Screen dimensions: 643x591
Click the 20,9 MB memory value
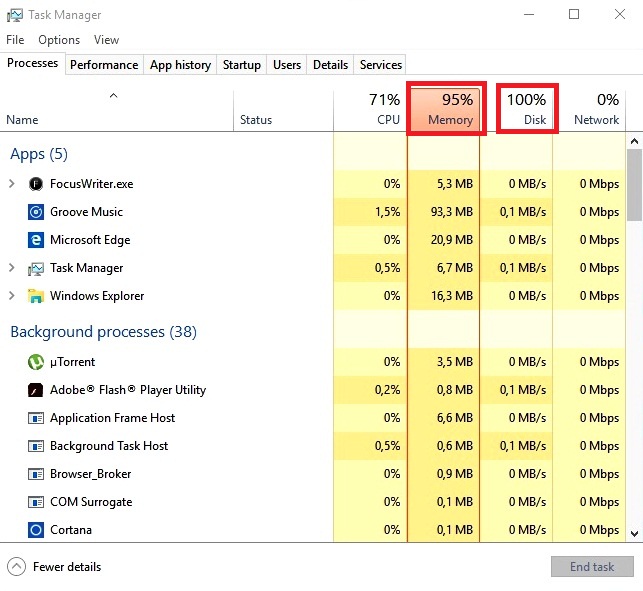[x=451, y=240]
